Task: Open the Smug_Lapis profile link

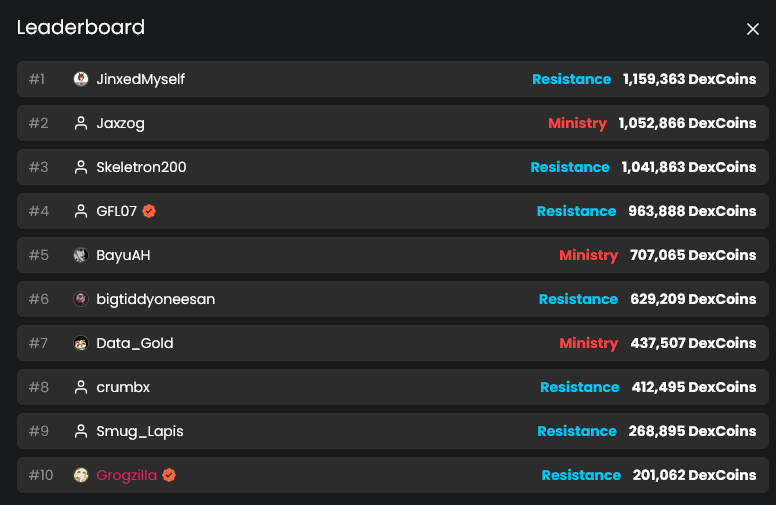Action: pyautogui.click(x=140, y=431)
